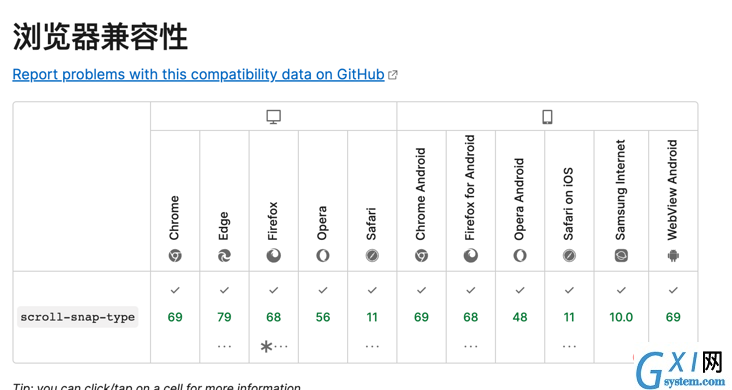
Task: Expand Firefox 68 notes with asterisk
Action: (x=274, y=347)
